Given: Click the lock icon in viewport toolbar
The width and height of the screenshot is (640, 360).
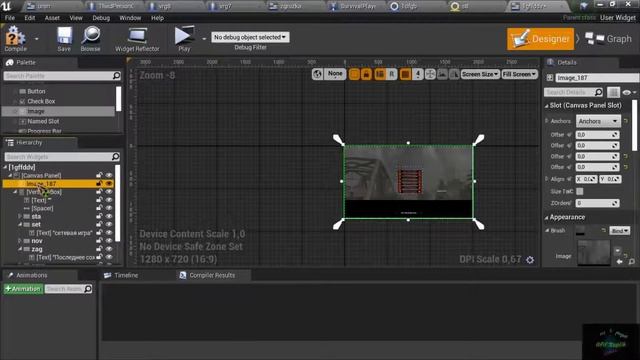Looking at the screenshot, I should tap(366, 74).
